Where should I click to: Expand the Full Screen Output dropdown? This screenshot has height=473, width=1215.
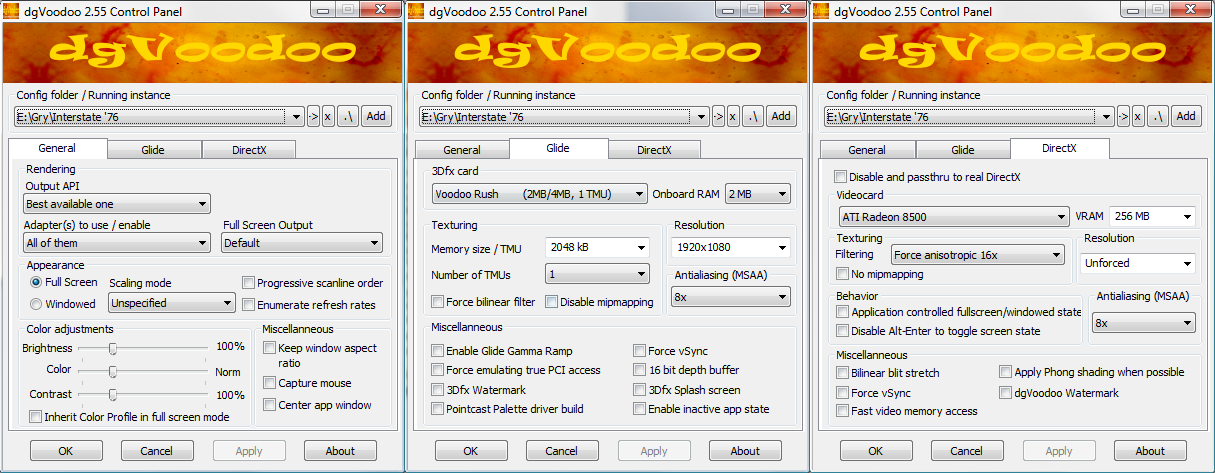(x=303, y=242)
